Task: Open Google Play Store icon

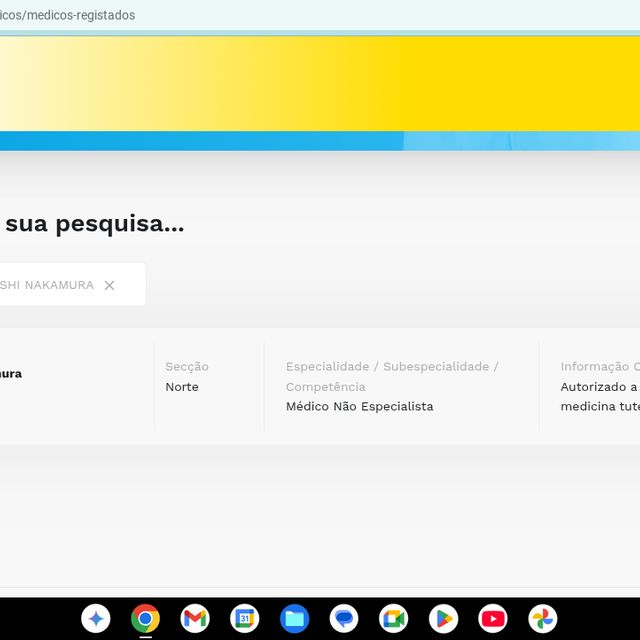Action: tap(443, 618)
